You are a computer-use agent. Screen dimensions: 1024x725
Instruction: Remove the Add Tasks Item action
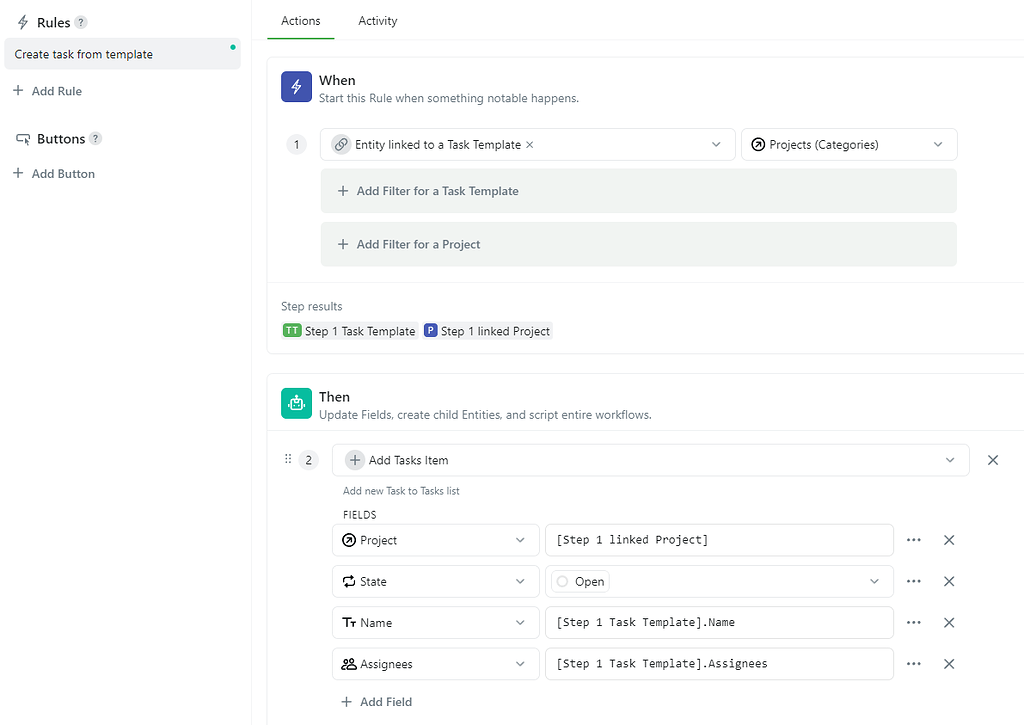(x=993, y=460)
